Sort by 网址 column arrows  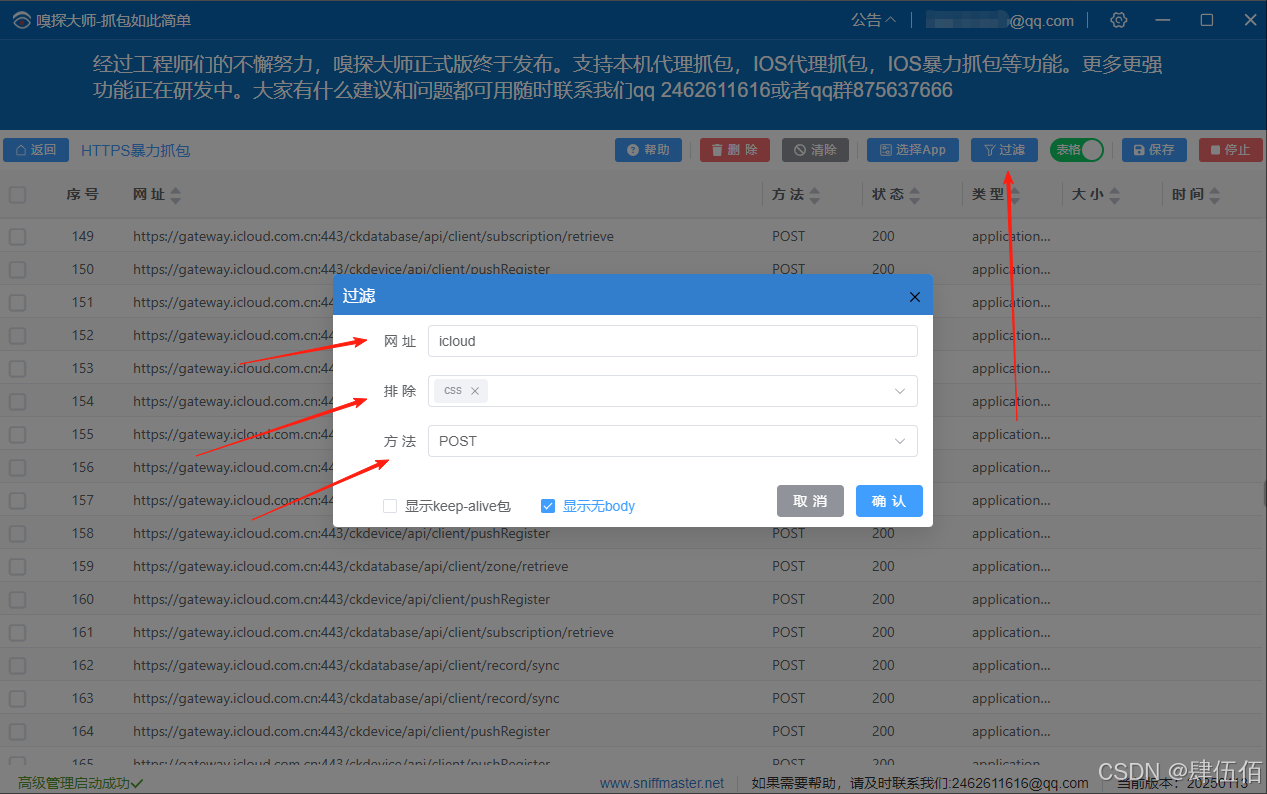pyautogui.click(x=176, y=195)
